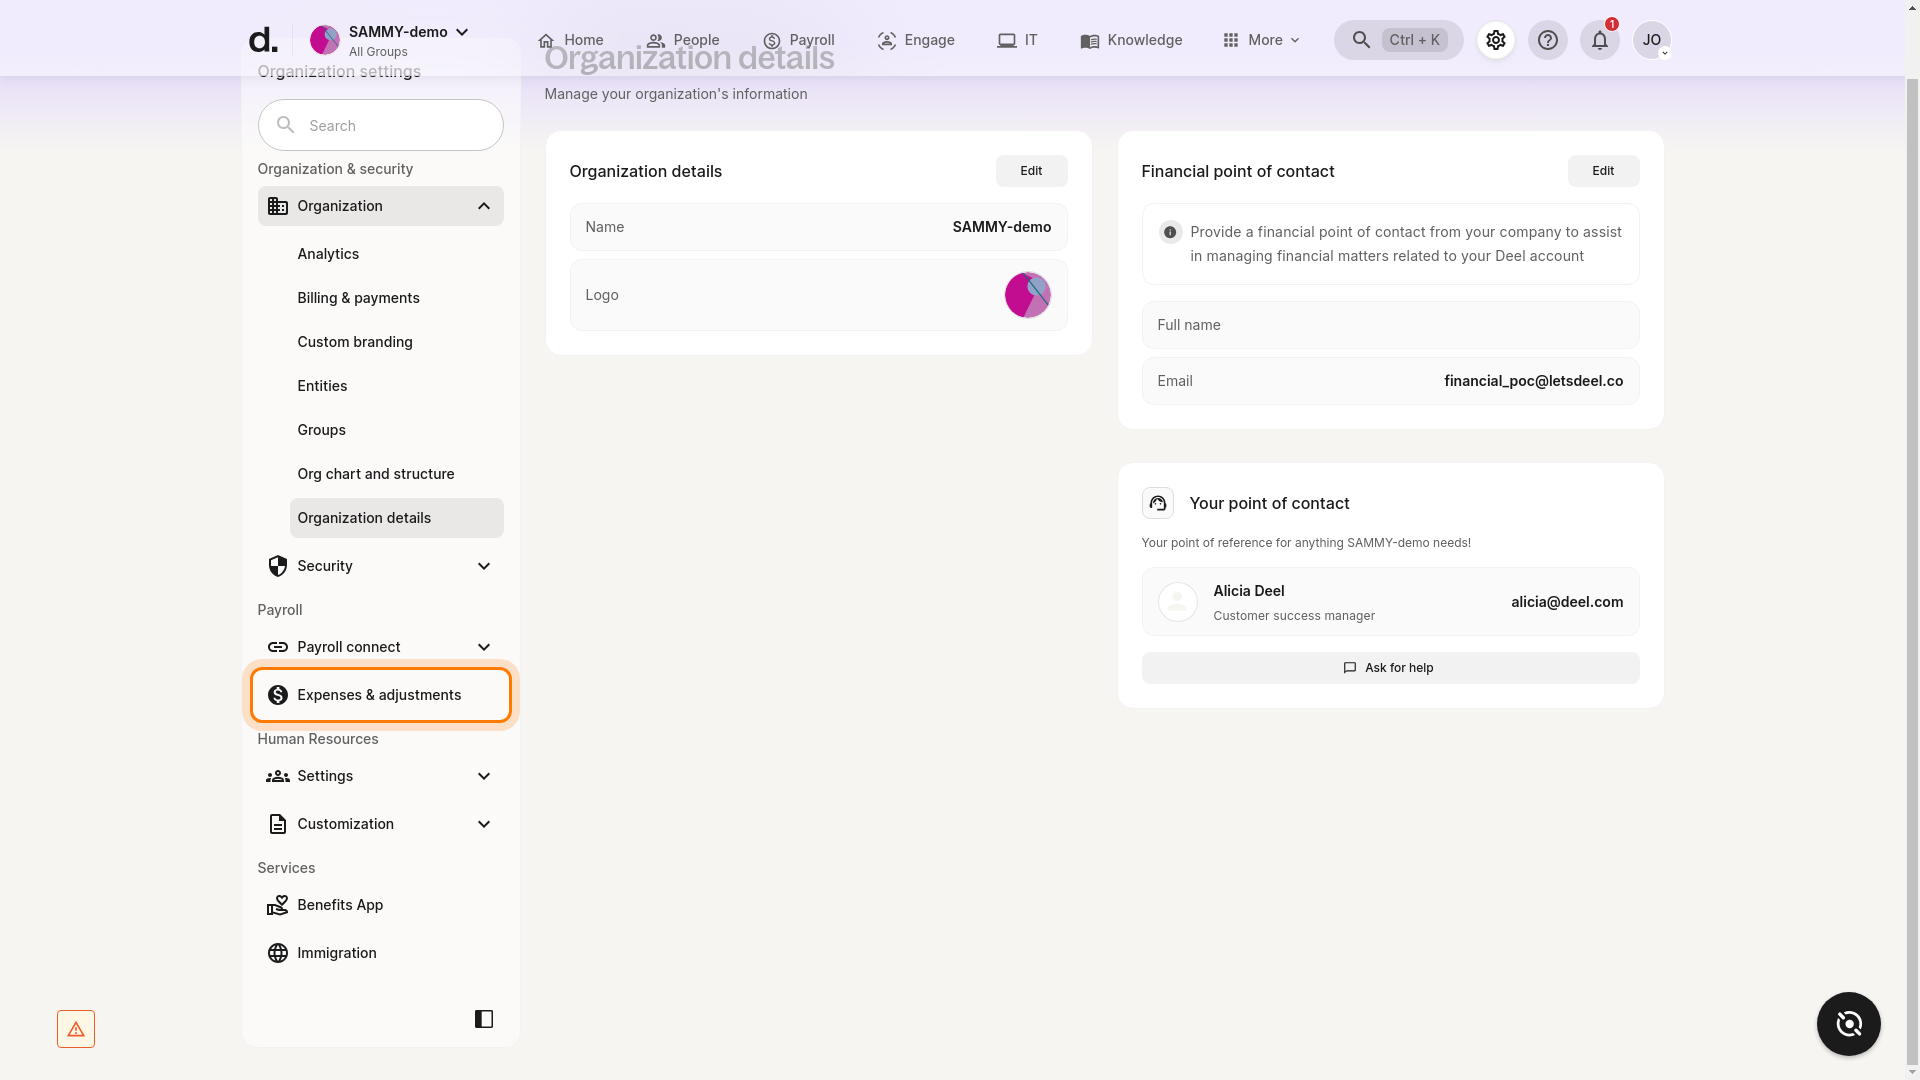Open Analytics in the sidebar

pos(328,254)
